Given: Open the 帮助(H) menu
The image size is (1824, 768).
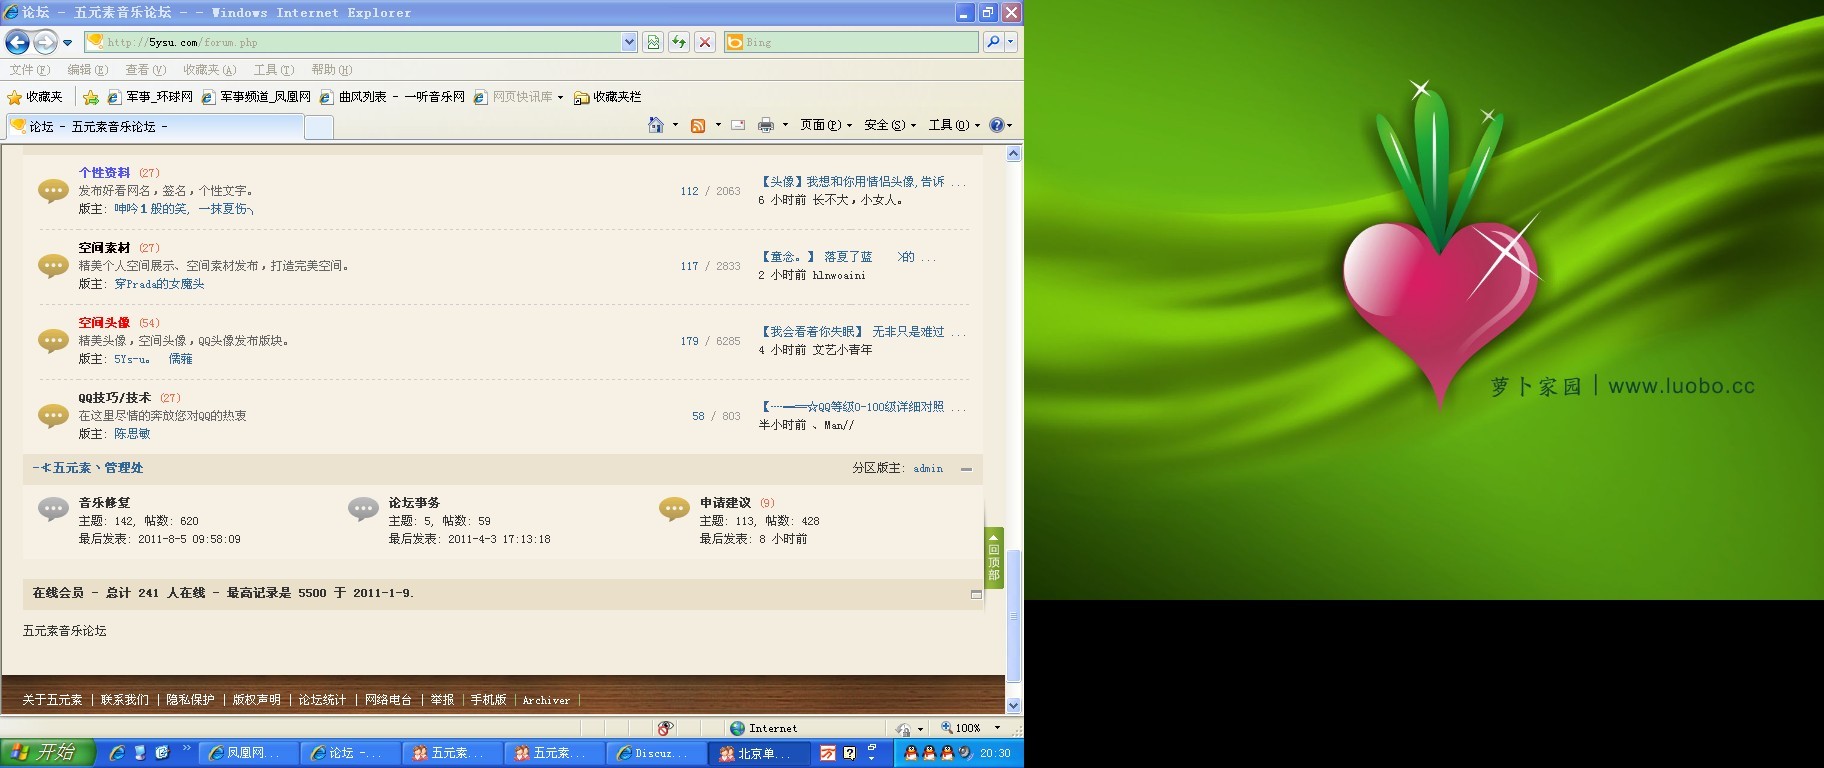Looking at the screenshot, I should [331, 70].
